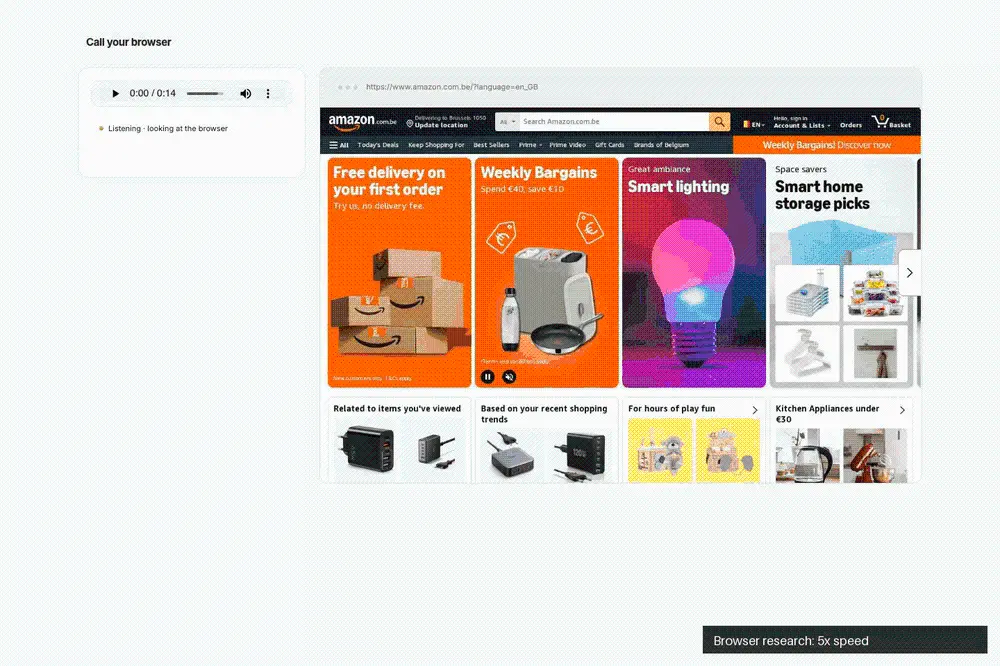Select the wall coat rack thumbnail
This screenshot has width=1000, height=666.
point(875,353)
